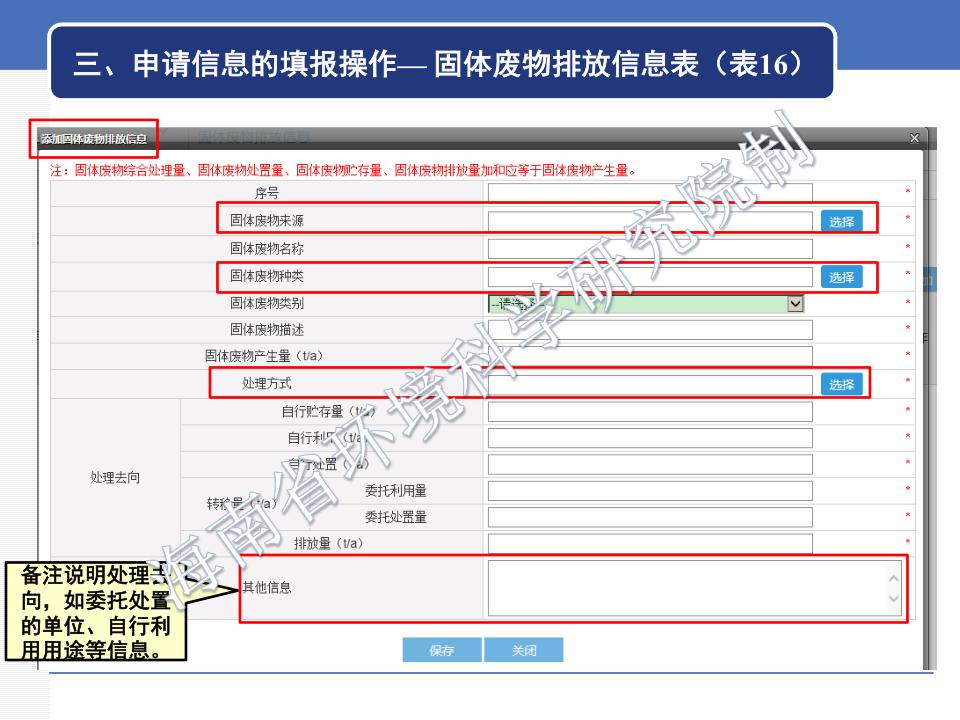The image size is (960, 720).
Task: Close the dialog with X icon
Action: [914, 138]
